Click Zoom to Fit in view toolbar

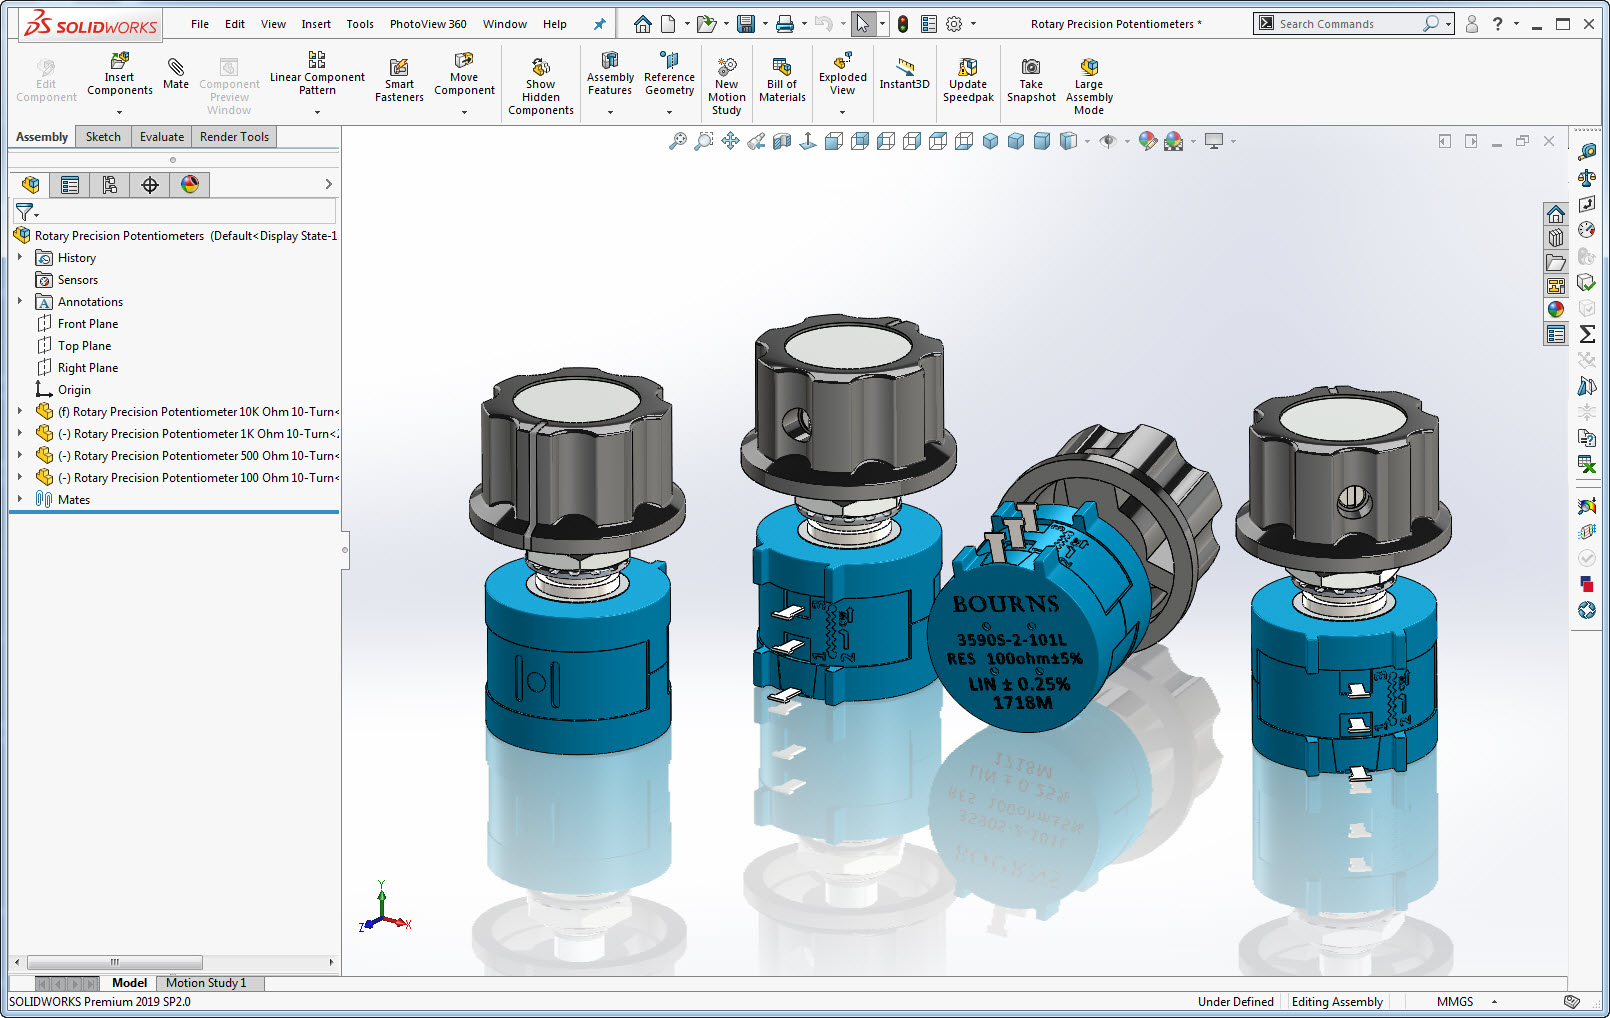(x=678, y=141)
